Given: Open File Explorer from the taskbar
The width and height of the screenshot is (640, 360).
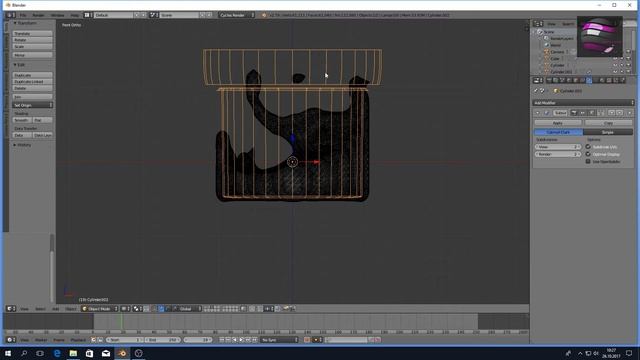Looking at the screenshot, I should pyautogui.click(x=73, y=353).
